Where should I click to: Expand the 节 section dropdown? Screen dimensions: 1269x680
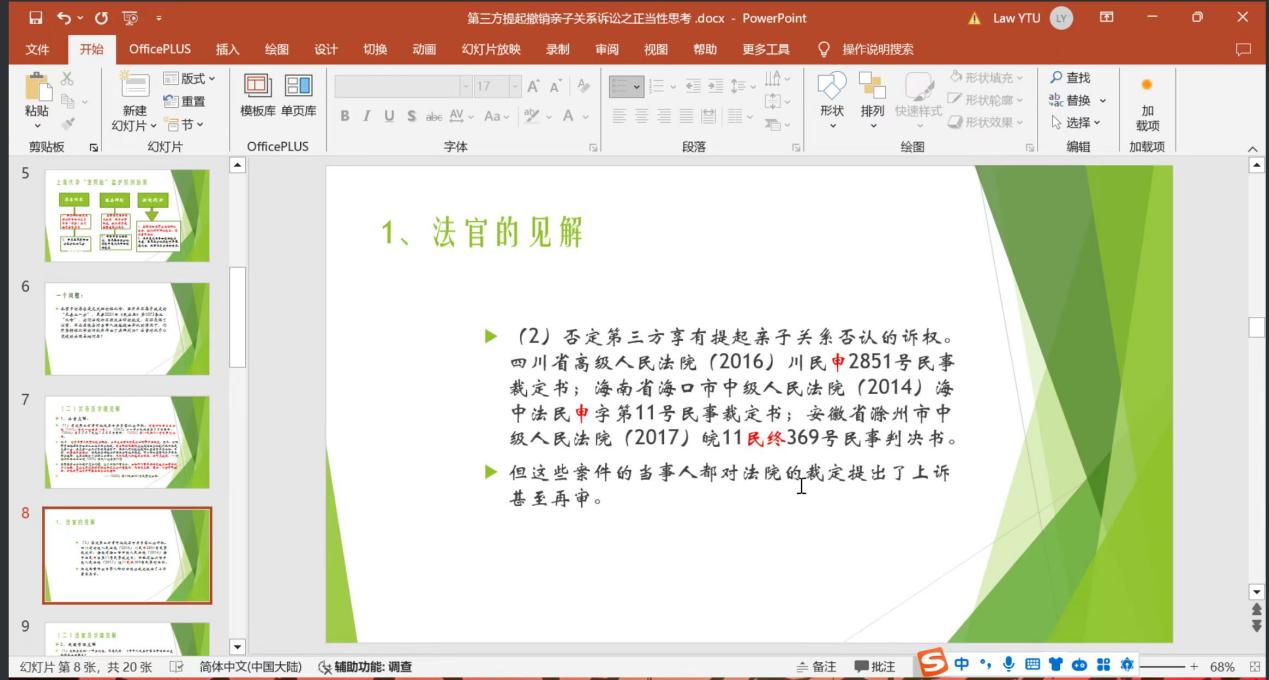point(184,124)
